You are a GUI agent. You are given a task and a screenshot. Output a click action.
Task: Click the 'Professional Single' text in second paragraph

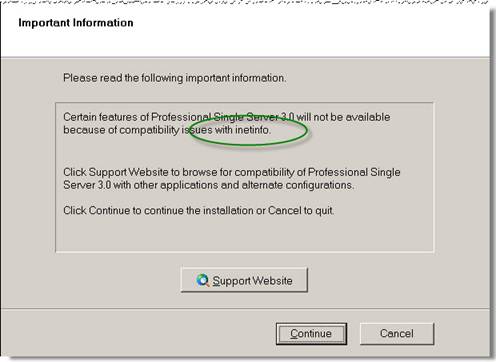(x=354, y=172)
